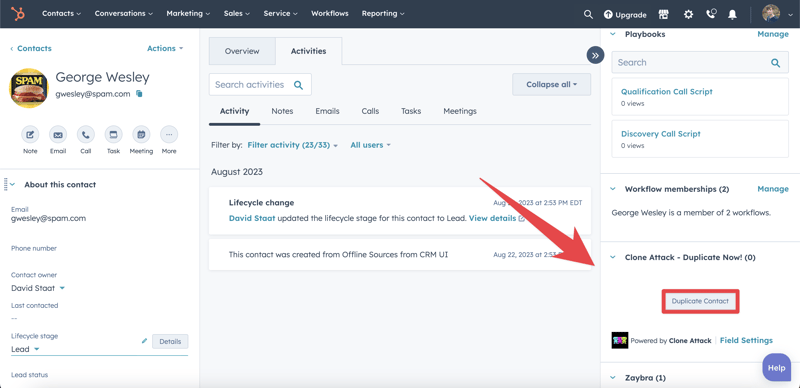
Task: Open the Collapse all dropdown
Action: [x=552, y=85]
